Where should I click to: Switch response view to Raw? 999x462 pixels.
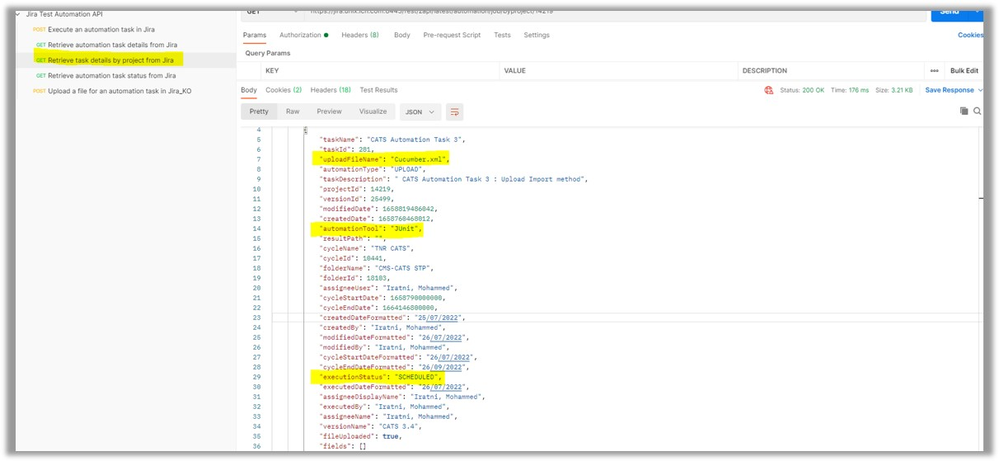pyautogui.click(x=293, y=112)
